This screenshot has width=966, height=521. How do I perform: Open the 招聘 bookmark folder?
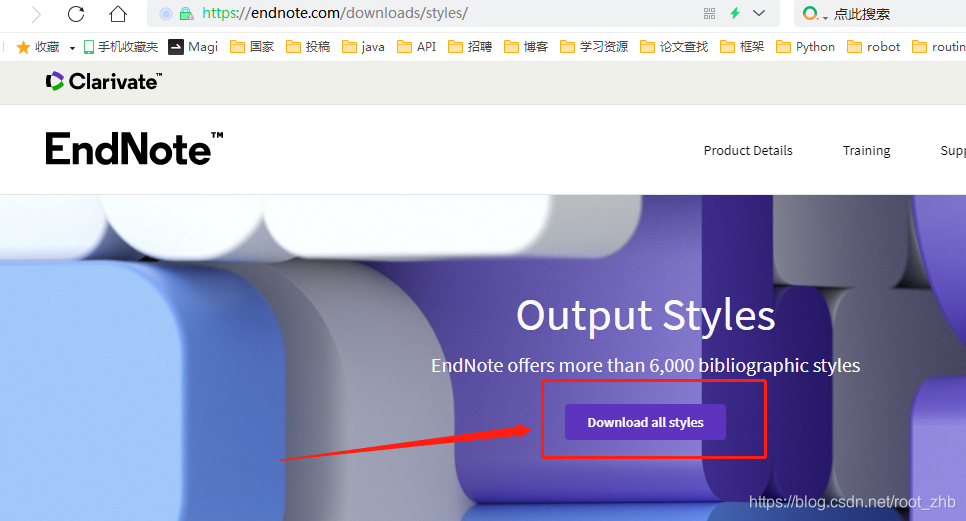click(x=470, y=47)
